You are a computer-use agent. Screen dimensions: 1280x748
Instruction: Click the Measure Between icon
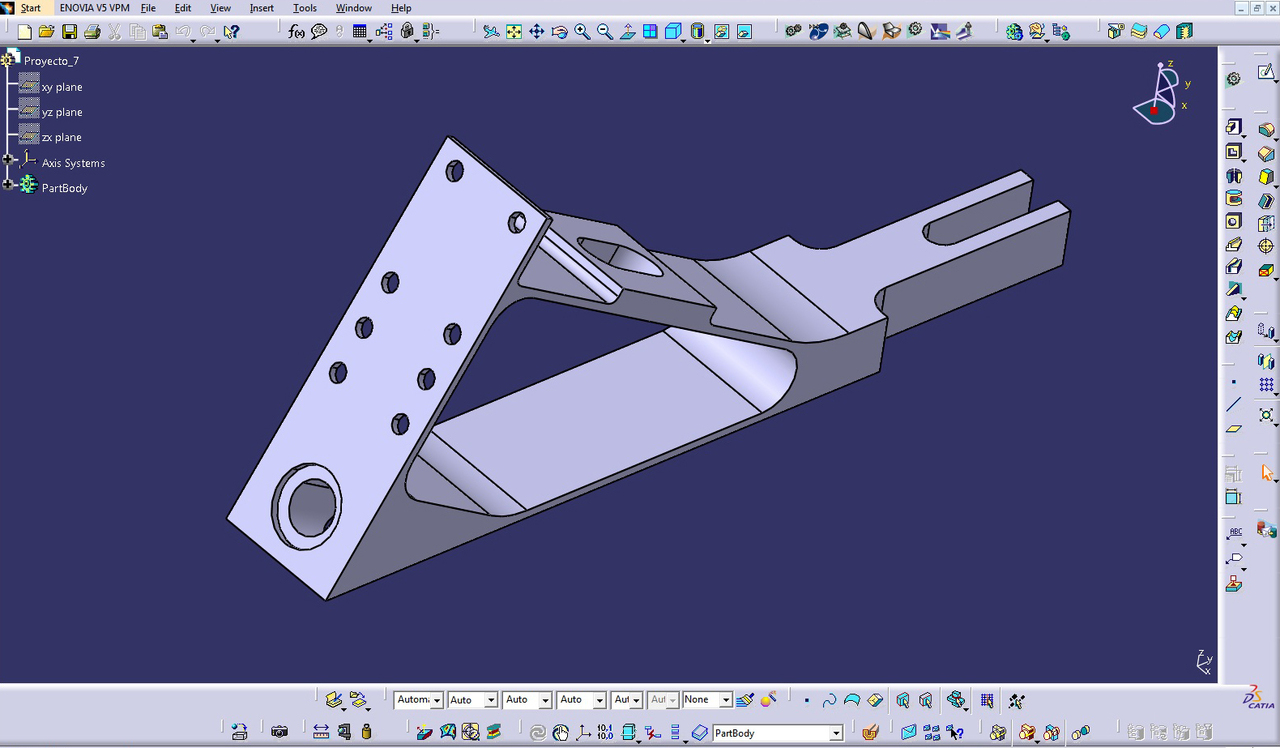(320, 732)
